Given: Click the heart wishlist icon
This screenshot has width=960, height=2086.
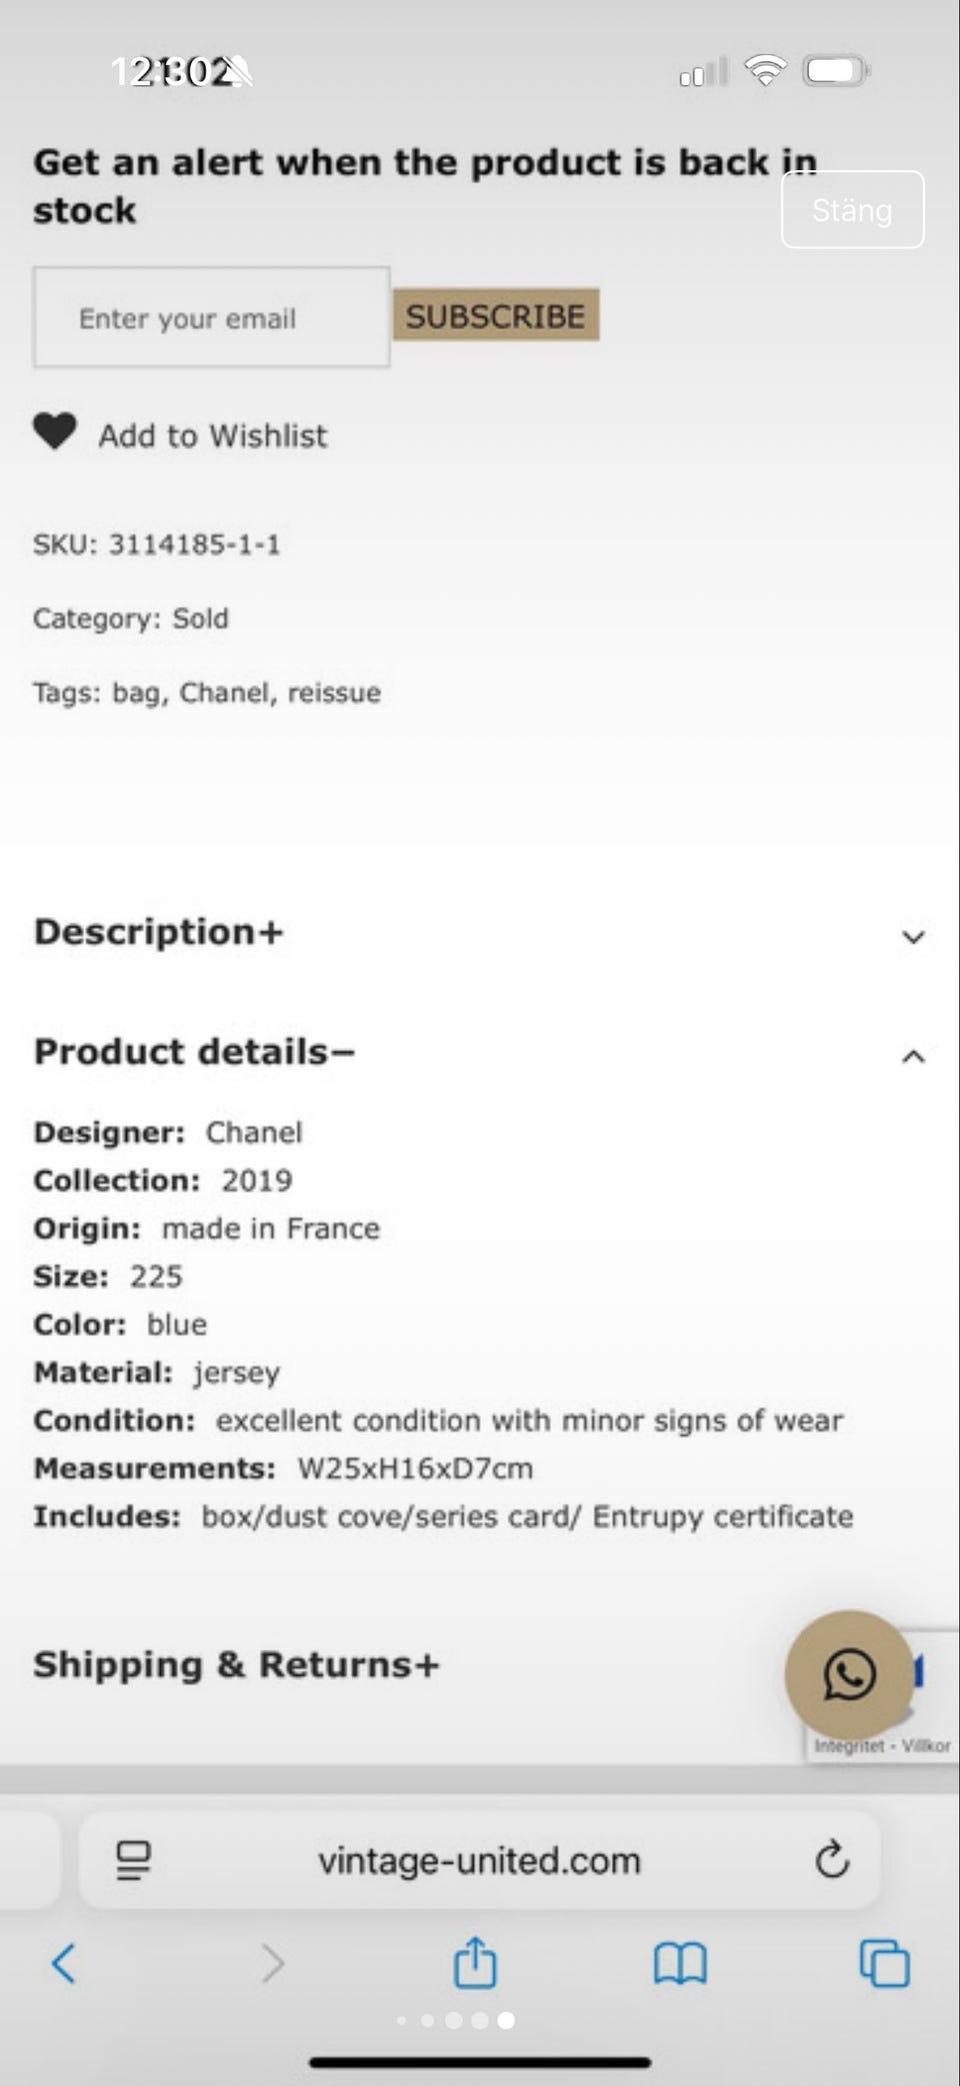Looking at the screenshot, I should click(55, 432).
